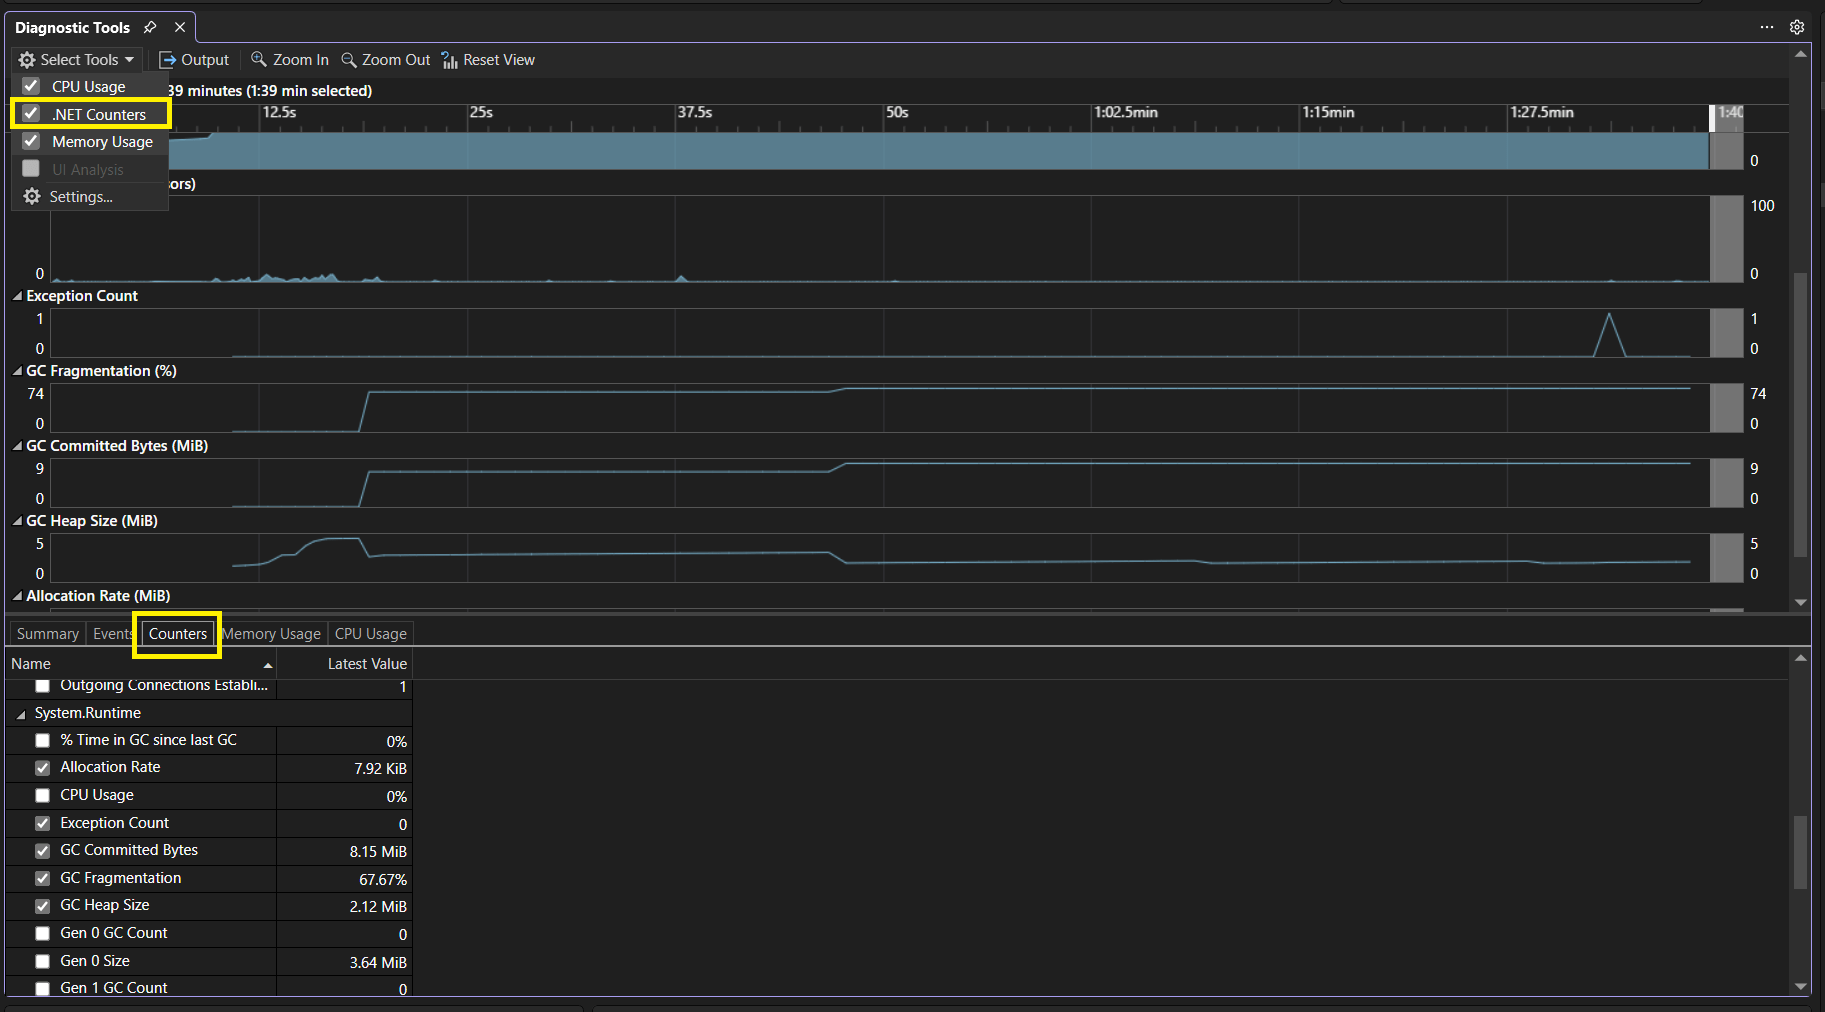This screenshot has height=1012, width=1825.
Task: Sort counters by the Name column
Action: [31, 663]
